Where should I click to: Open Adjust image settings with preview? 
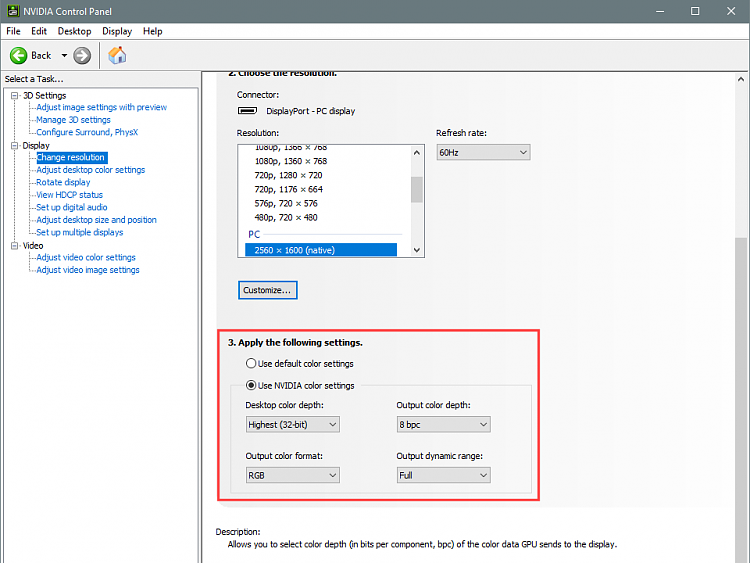click(x=101, y=107)
